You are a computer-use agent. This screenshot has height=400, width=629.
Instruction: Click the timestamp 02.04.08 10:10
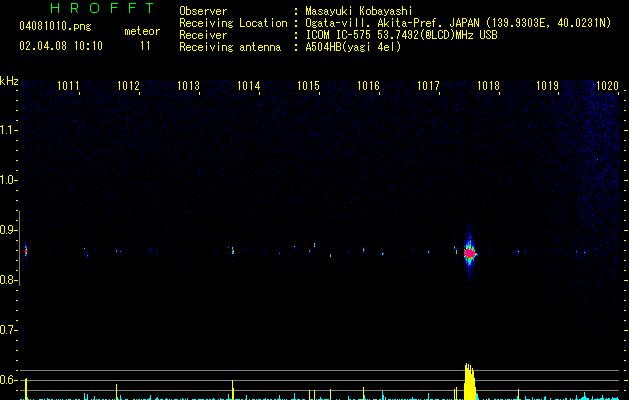61,46
